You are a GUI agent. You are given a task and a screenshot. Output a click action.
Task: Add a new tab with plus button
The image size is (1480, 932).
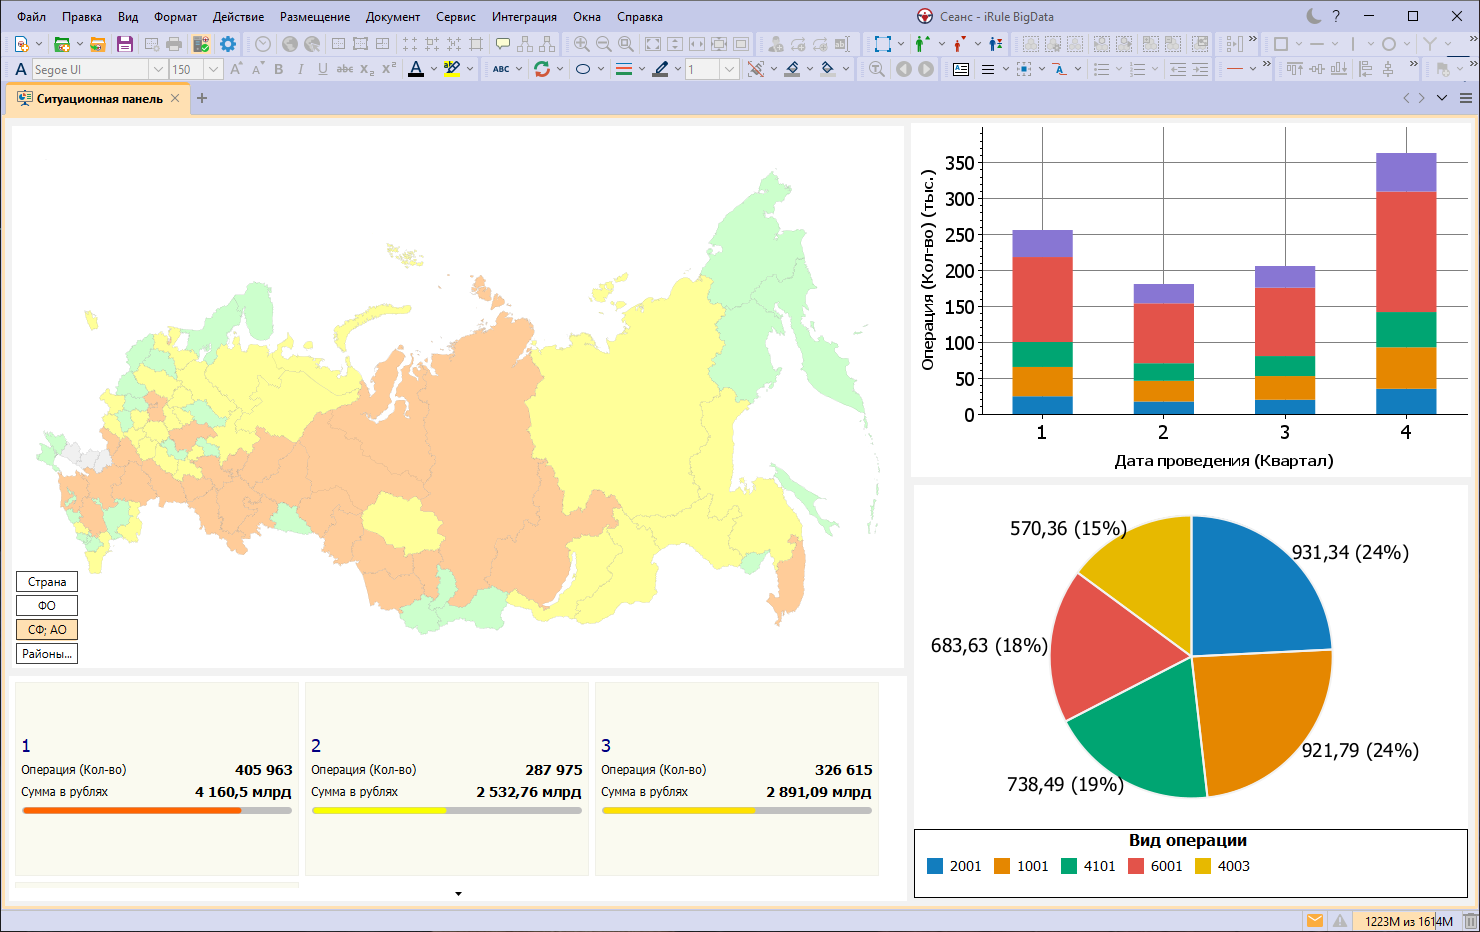[x=202, y=98]
